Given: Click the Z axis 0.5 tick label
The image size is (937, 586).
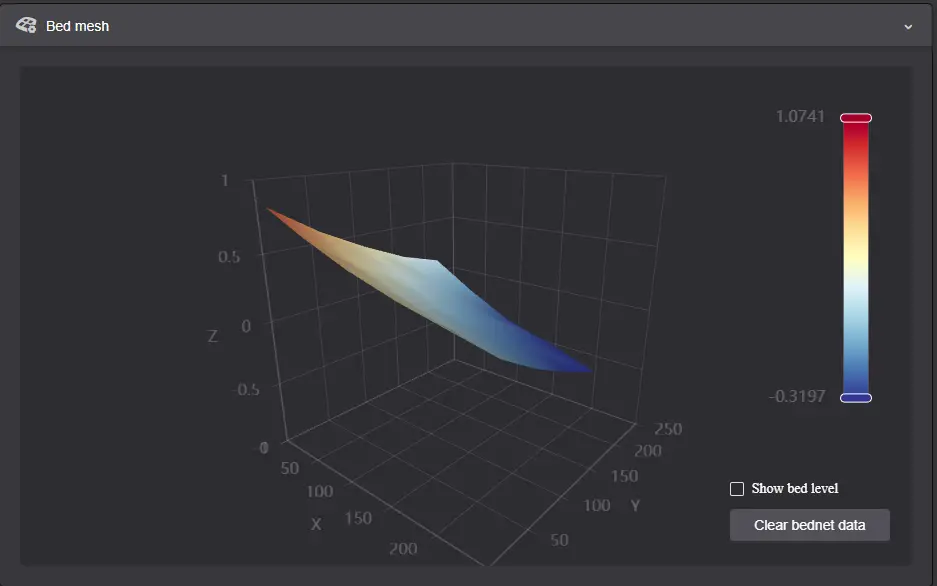Looking at the screenshot, I should (x=229, y=257).
